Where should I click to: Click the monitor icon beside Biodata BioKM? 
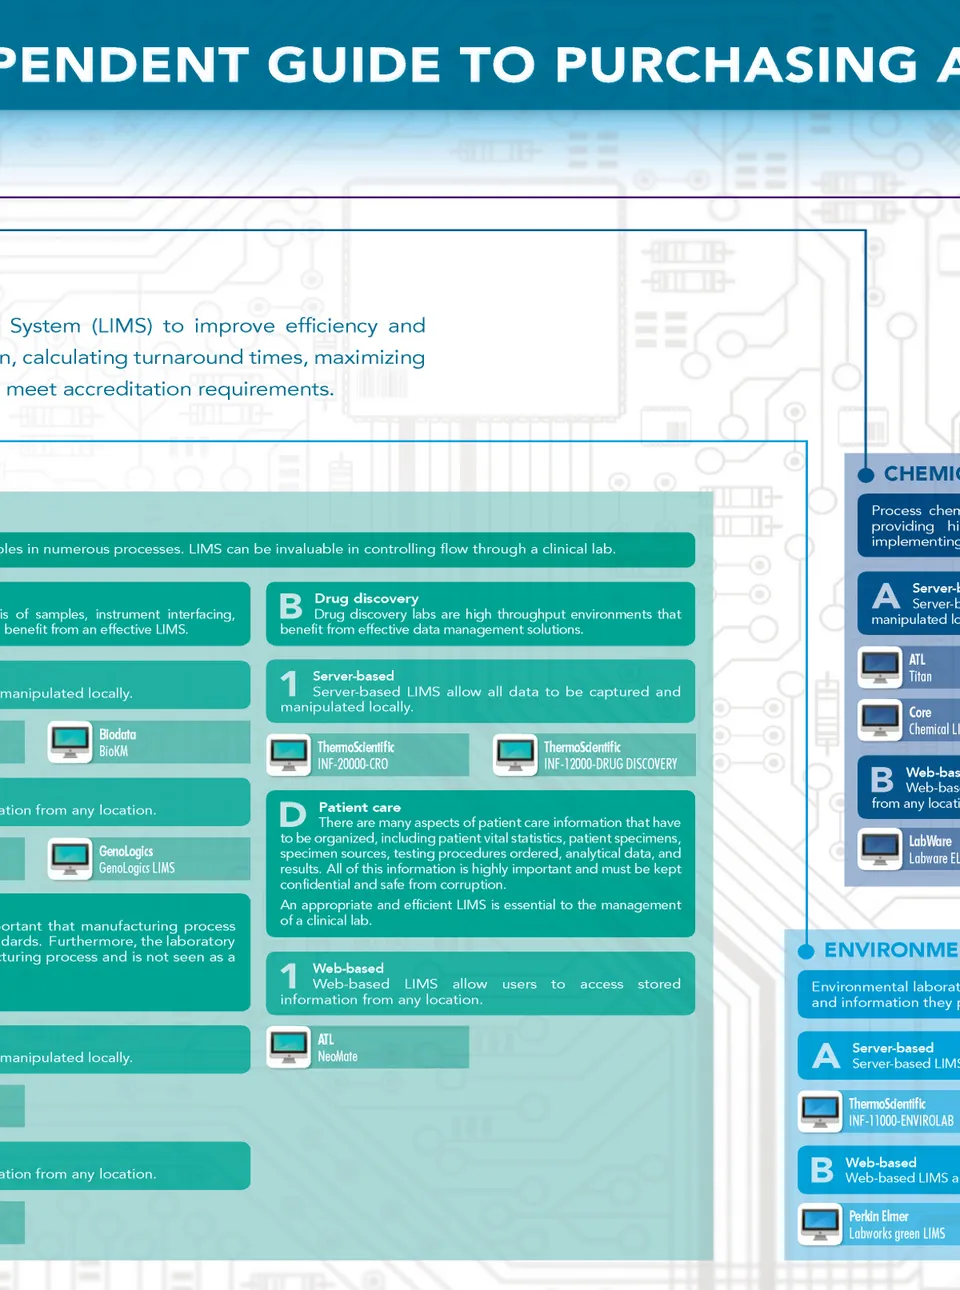click(x=70, y=742)
